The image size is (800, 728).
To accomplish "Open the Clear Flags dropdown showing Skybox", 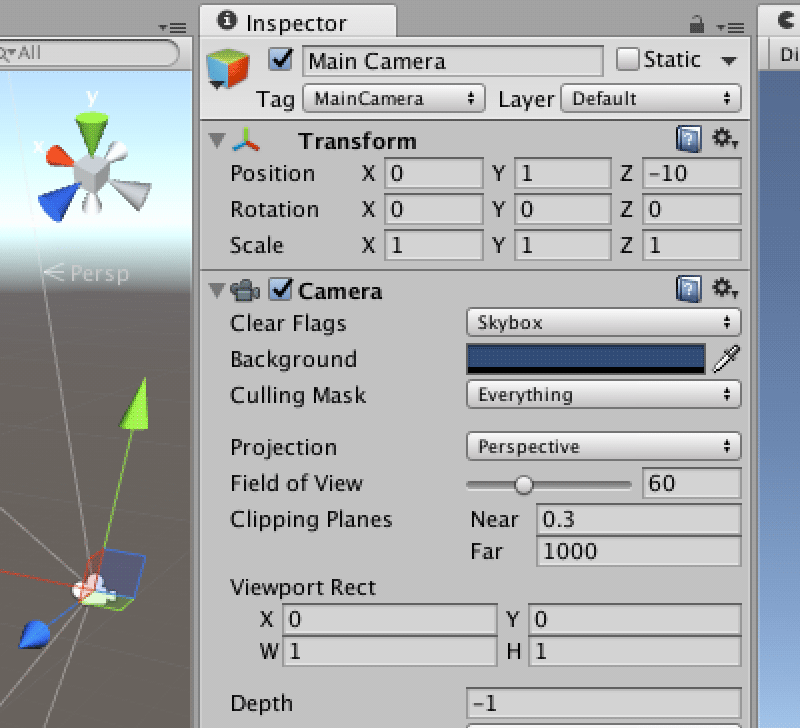I will click(x=604, y=322).
